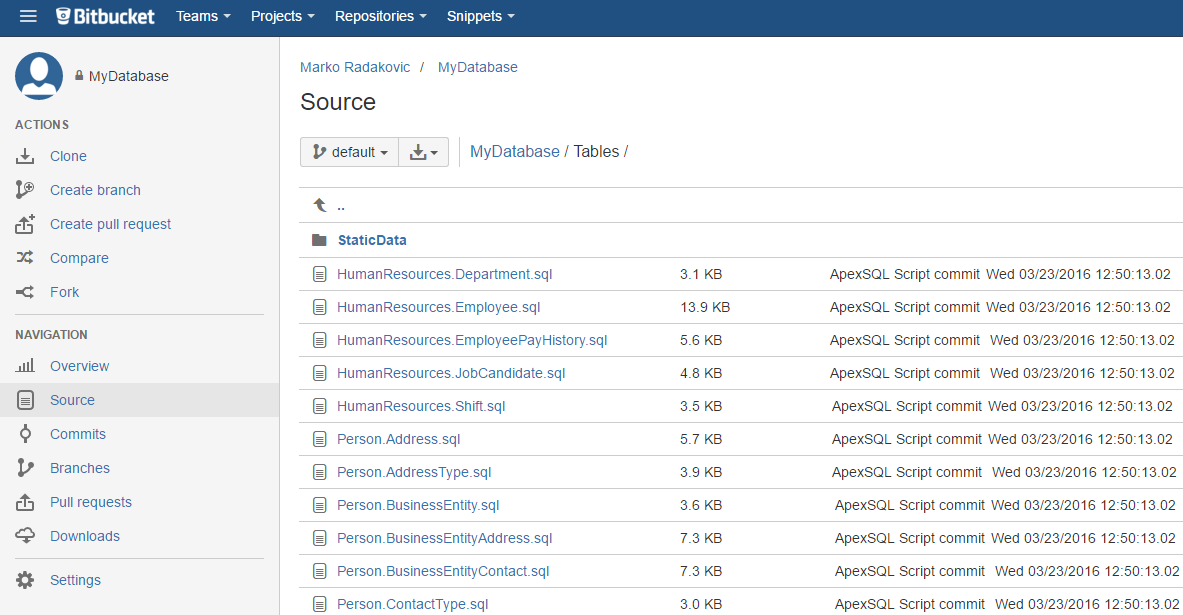Open the hamburger menu icon
The height and width of the screenshot is (615, 1183).
[28, 16]
